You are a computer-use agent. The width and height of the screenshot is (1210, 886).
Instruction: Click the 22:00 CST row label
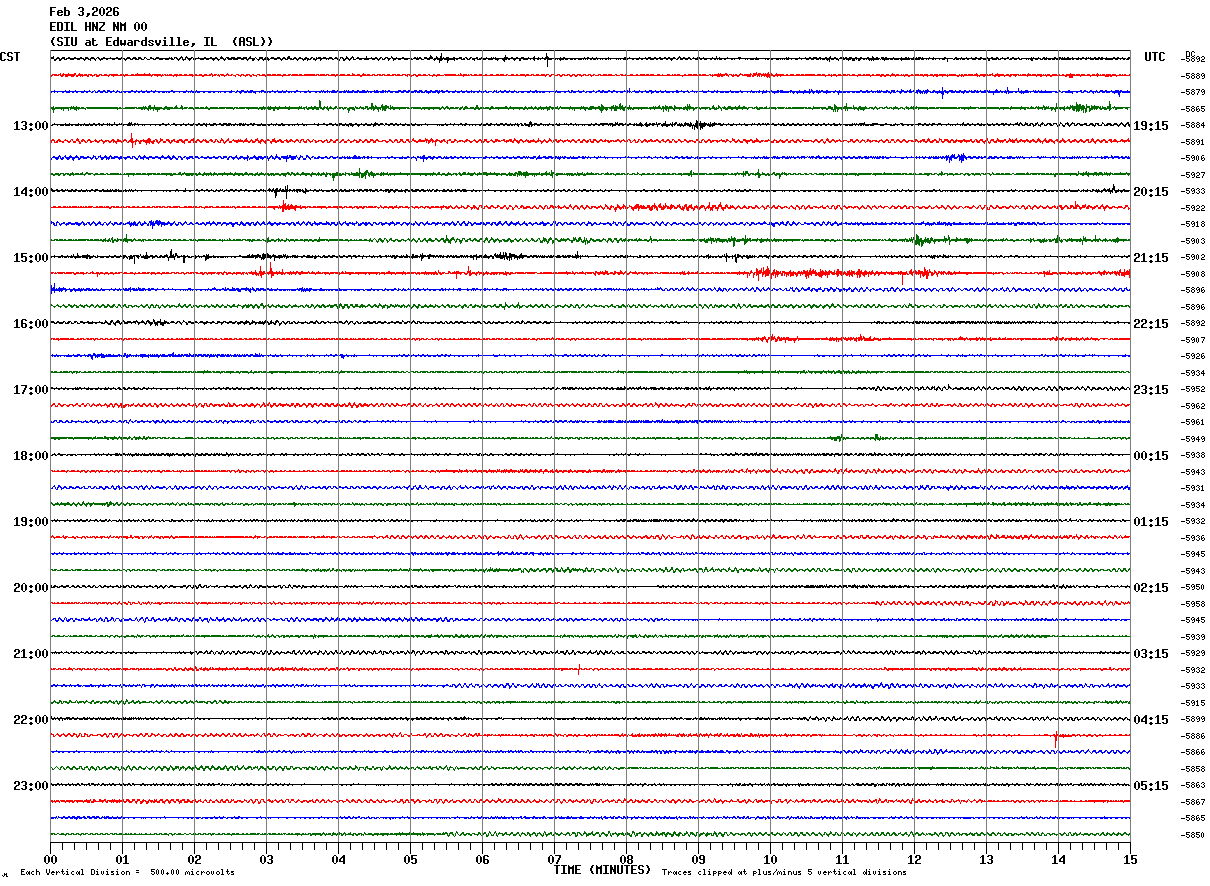coord(30,720)
